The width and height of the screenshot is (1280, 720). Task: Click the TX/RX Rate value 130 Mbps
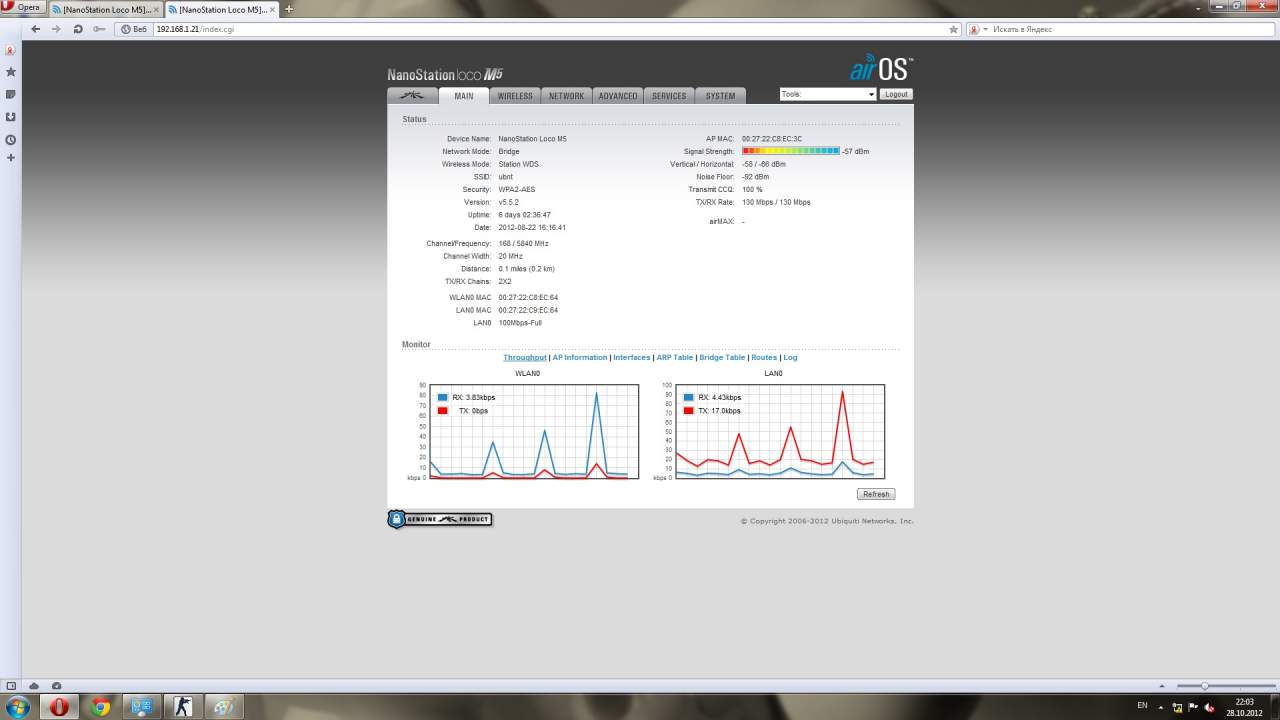click(x=776, y=202)
